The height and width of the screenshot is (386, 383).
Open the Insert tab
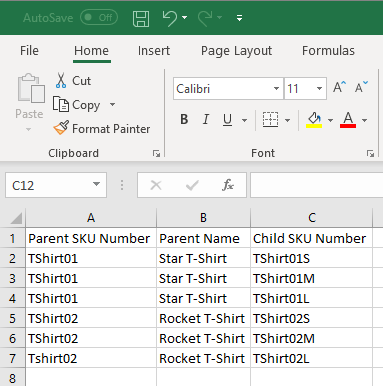[x=154, y=51]
